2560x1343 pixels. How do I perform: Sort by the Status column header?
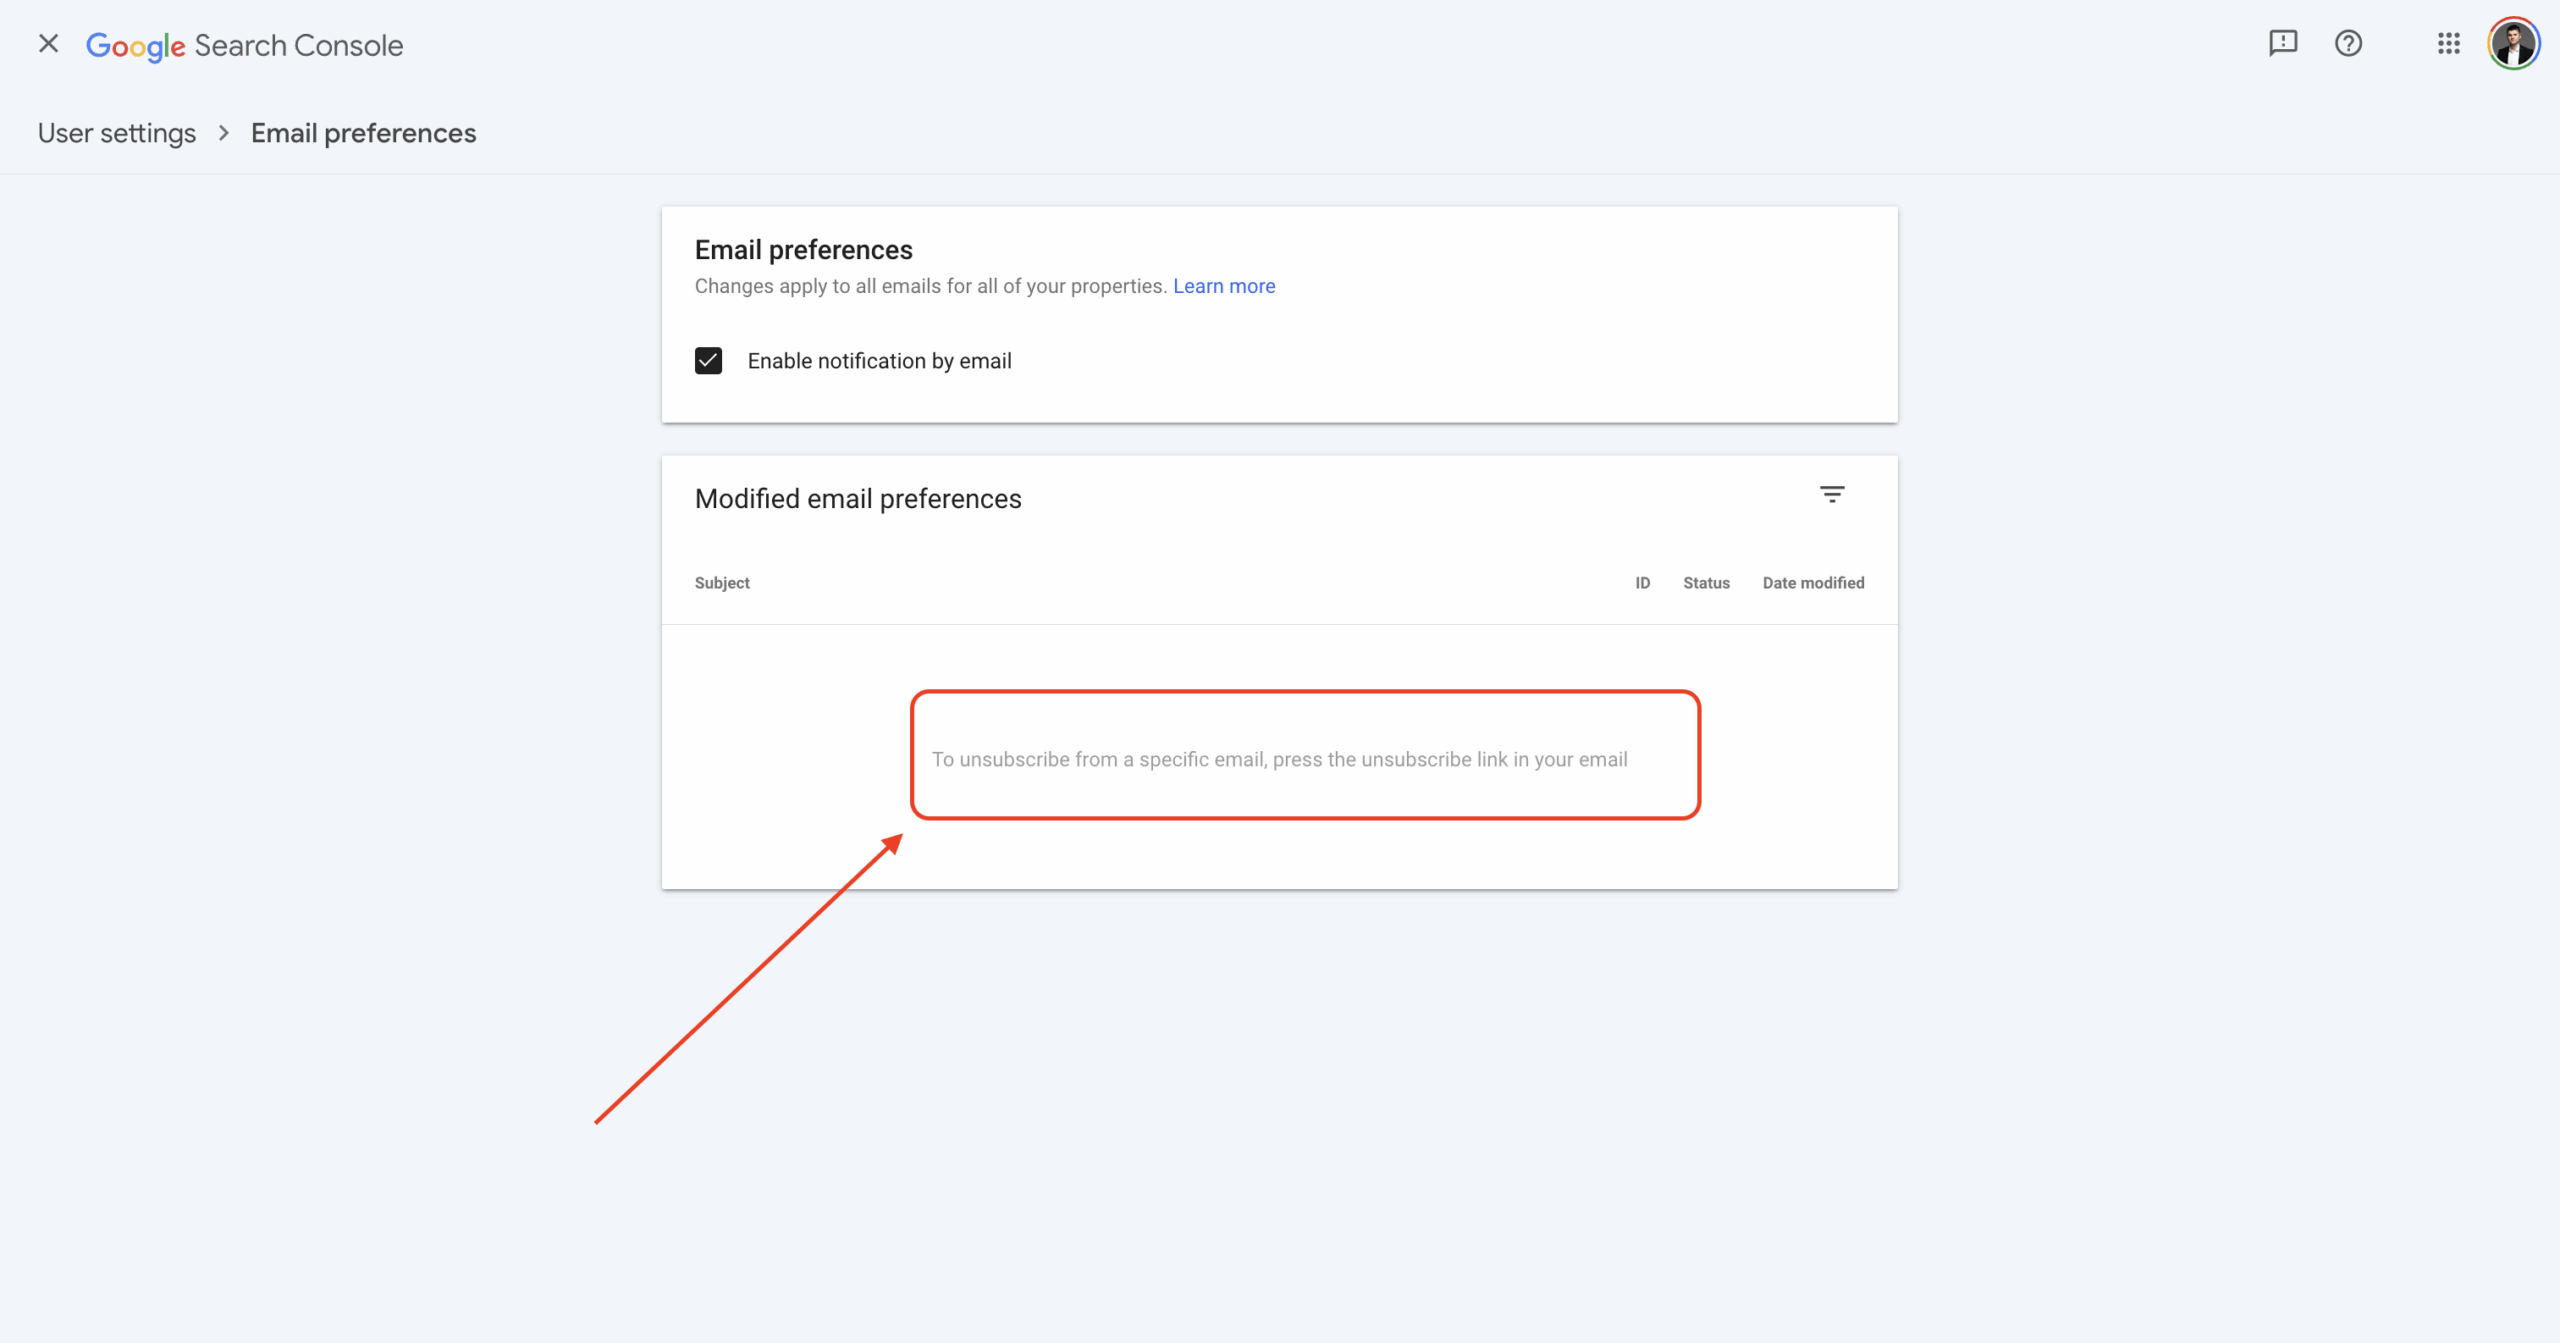[x=1705, y=583]
